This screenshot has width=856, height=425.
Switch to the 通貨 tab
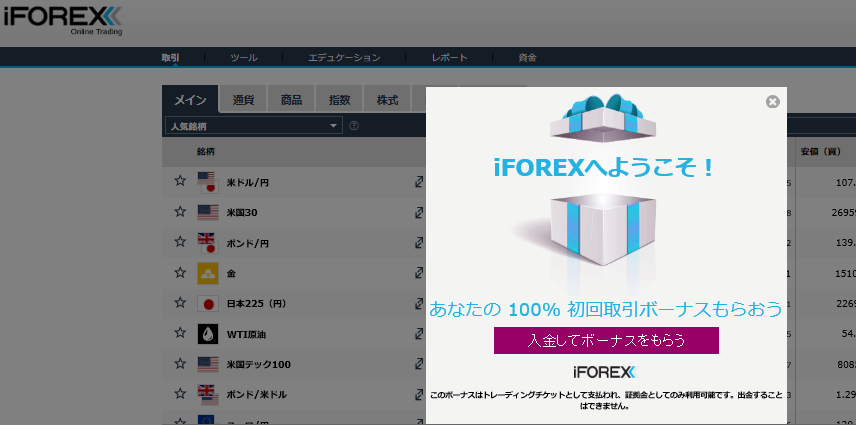click(243, 99)
